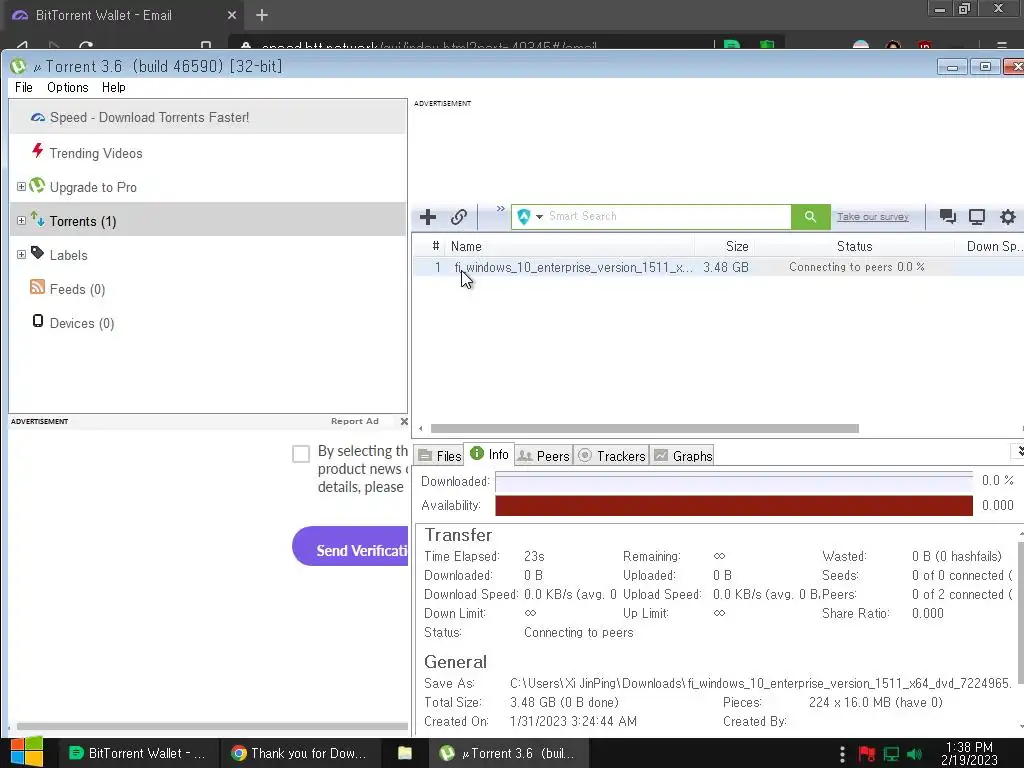Click the Report Ad link
This screenshot has width=1024, height=768.
pyautogui.click(x=355, y=421)
